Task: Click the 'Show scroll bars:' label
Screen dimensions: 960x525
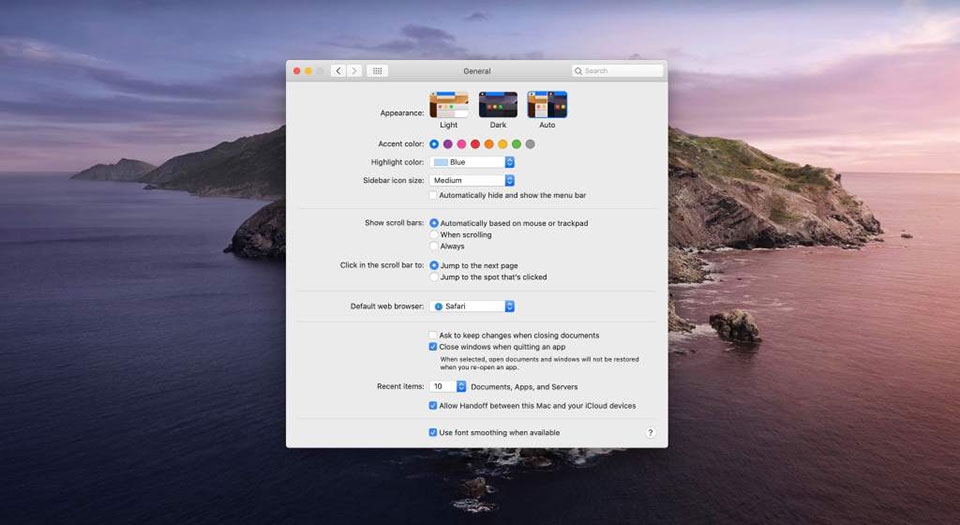Action: click(x=394, y=223)
